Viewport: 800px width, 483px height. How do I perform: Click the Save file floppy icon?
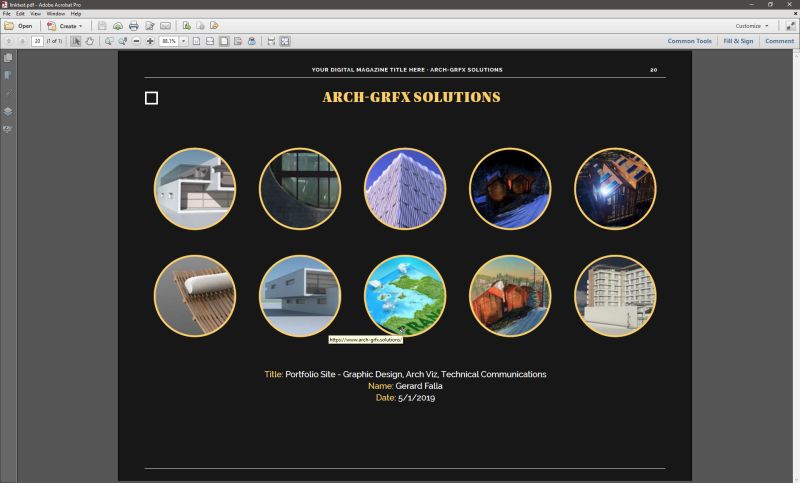102,26
